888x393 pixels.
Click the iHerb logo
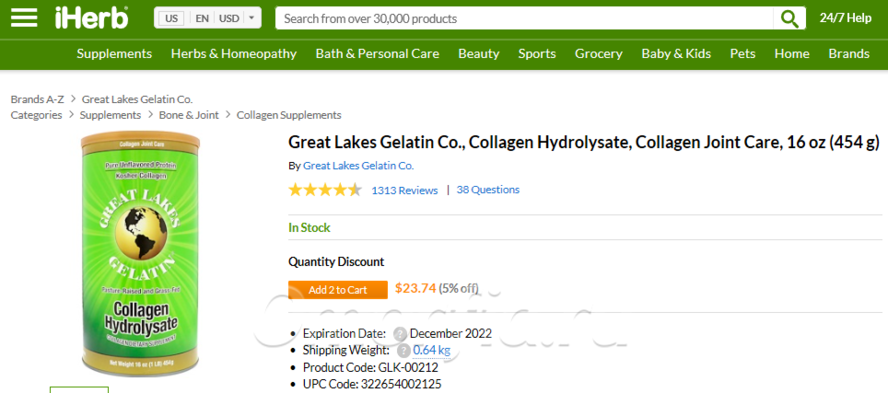[x=92, y=18]
